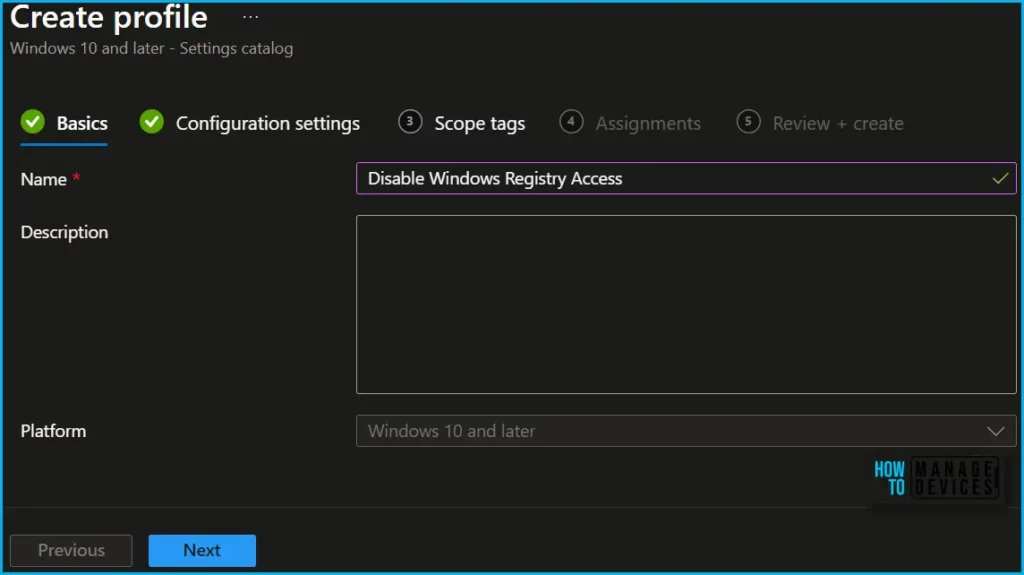This screenshot has width=1024, height=575.
Task: Open the Platform dropdown
Action: pyautogui.click(x=686, y=431)
